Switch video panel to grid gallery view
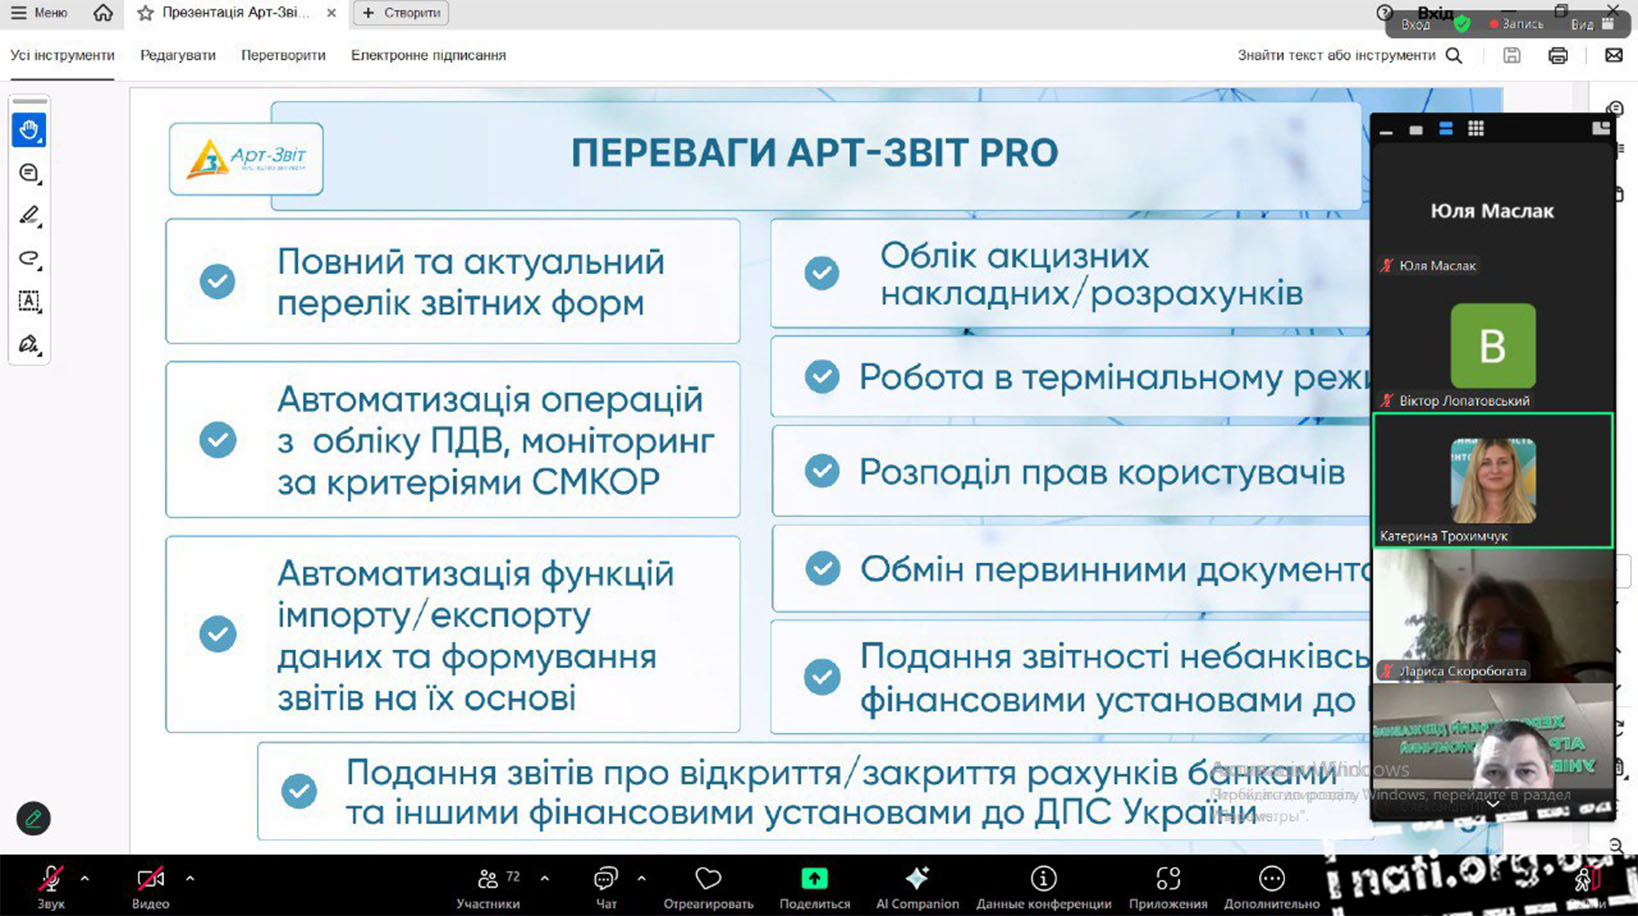The width and height of the screenshot is (1638, 916). pos(1476,129)
